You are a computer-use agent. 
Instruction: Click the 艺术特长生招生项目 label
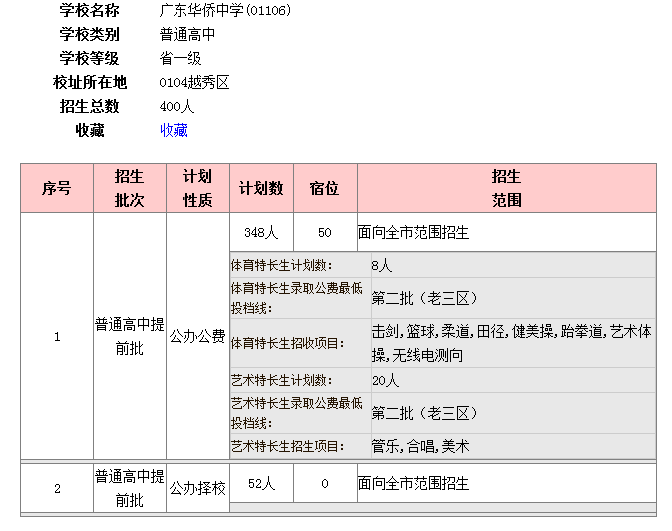click(x=288, y=446)
